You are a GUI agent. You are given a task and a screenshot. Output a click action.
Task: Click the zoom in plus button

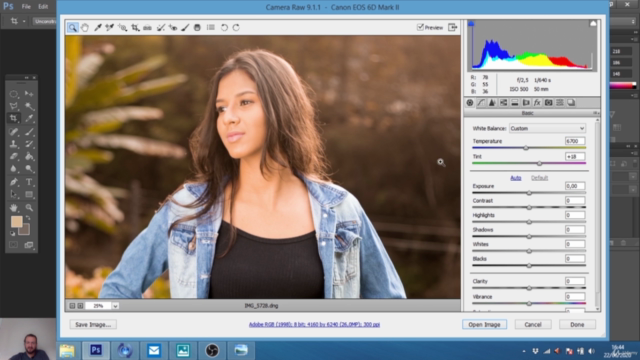[x=80, y=306]
